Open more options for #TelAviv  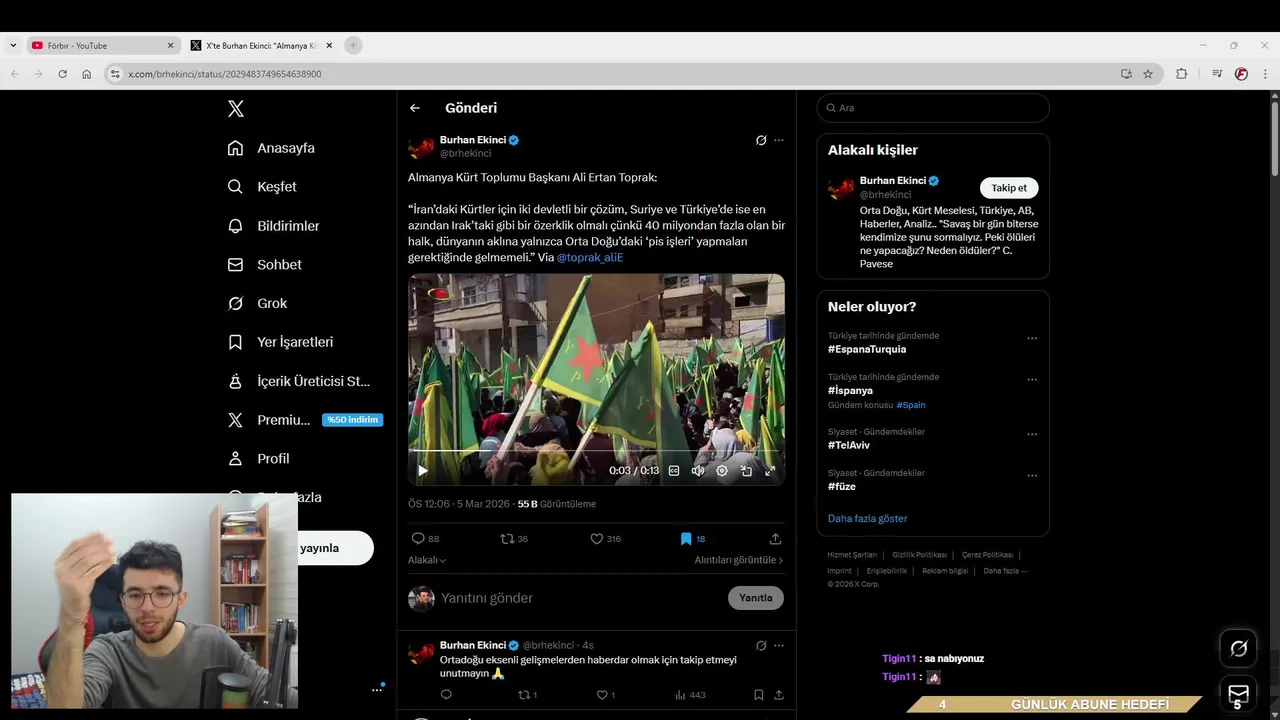click(1032, 435)
